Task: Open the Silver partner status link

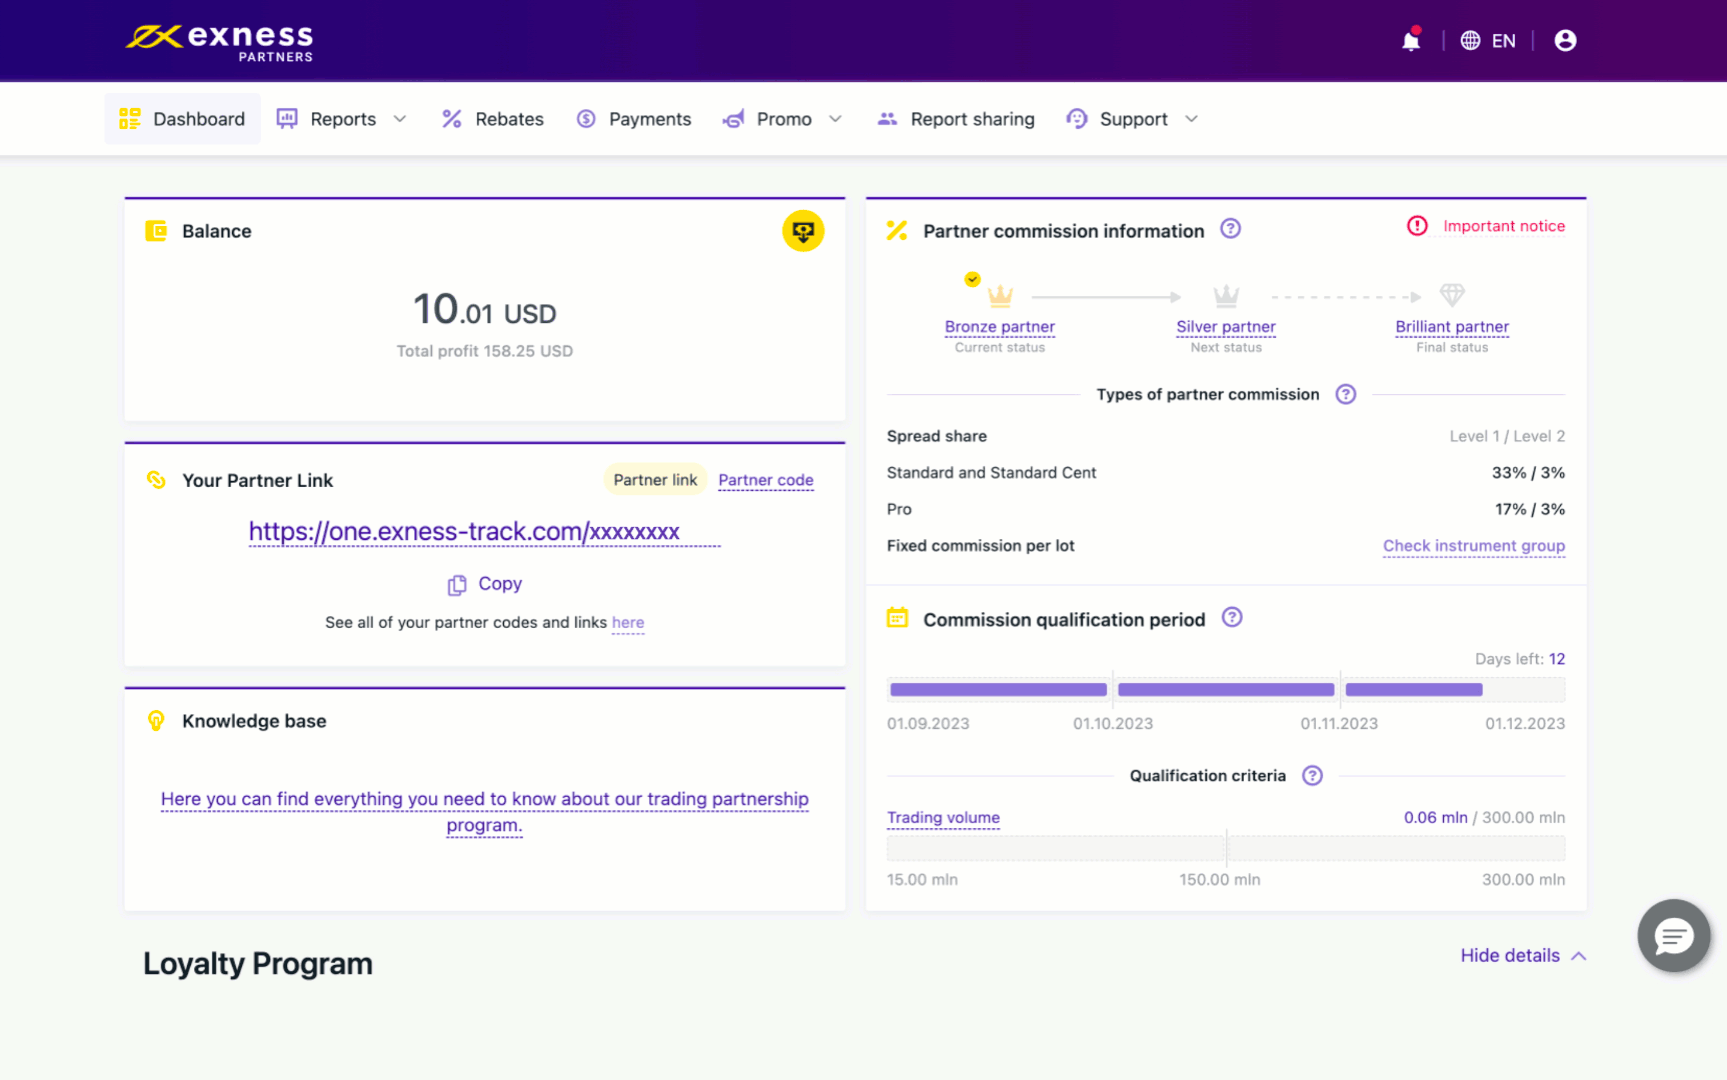Action: point(1226,326)
